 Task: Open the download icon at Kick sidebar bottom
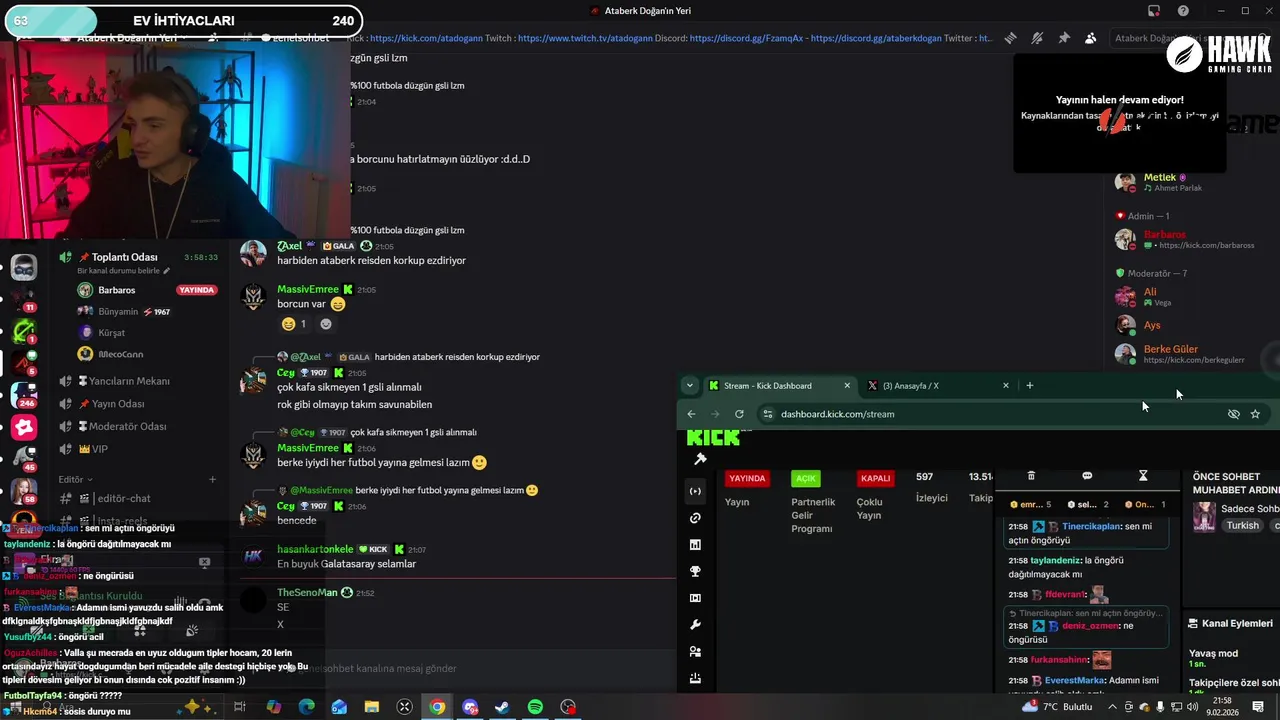click(x=695, y=678)
